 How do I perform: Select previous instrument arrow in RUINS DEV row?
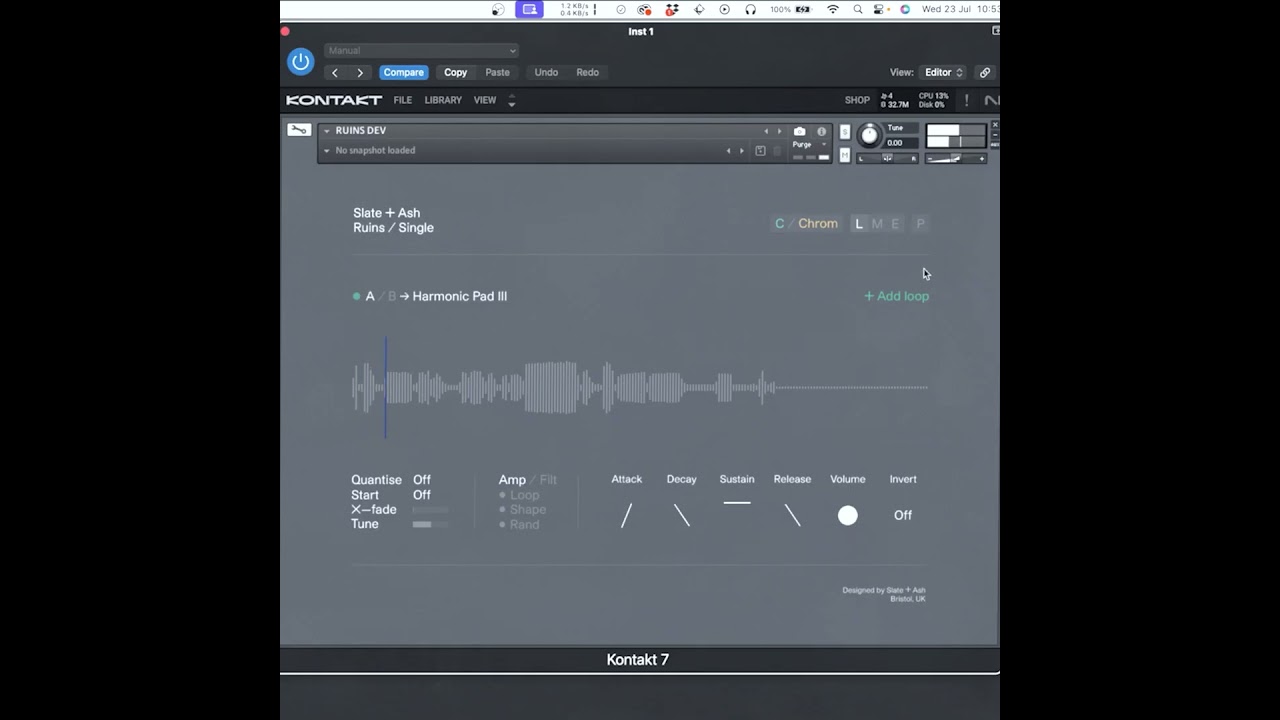pyautogui.click(x=767, y=131)
